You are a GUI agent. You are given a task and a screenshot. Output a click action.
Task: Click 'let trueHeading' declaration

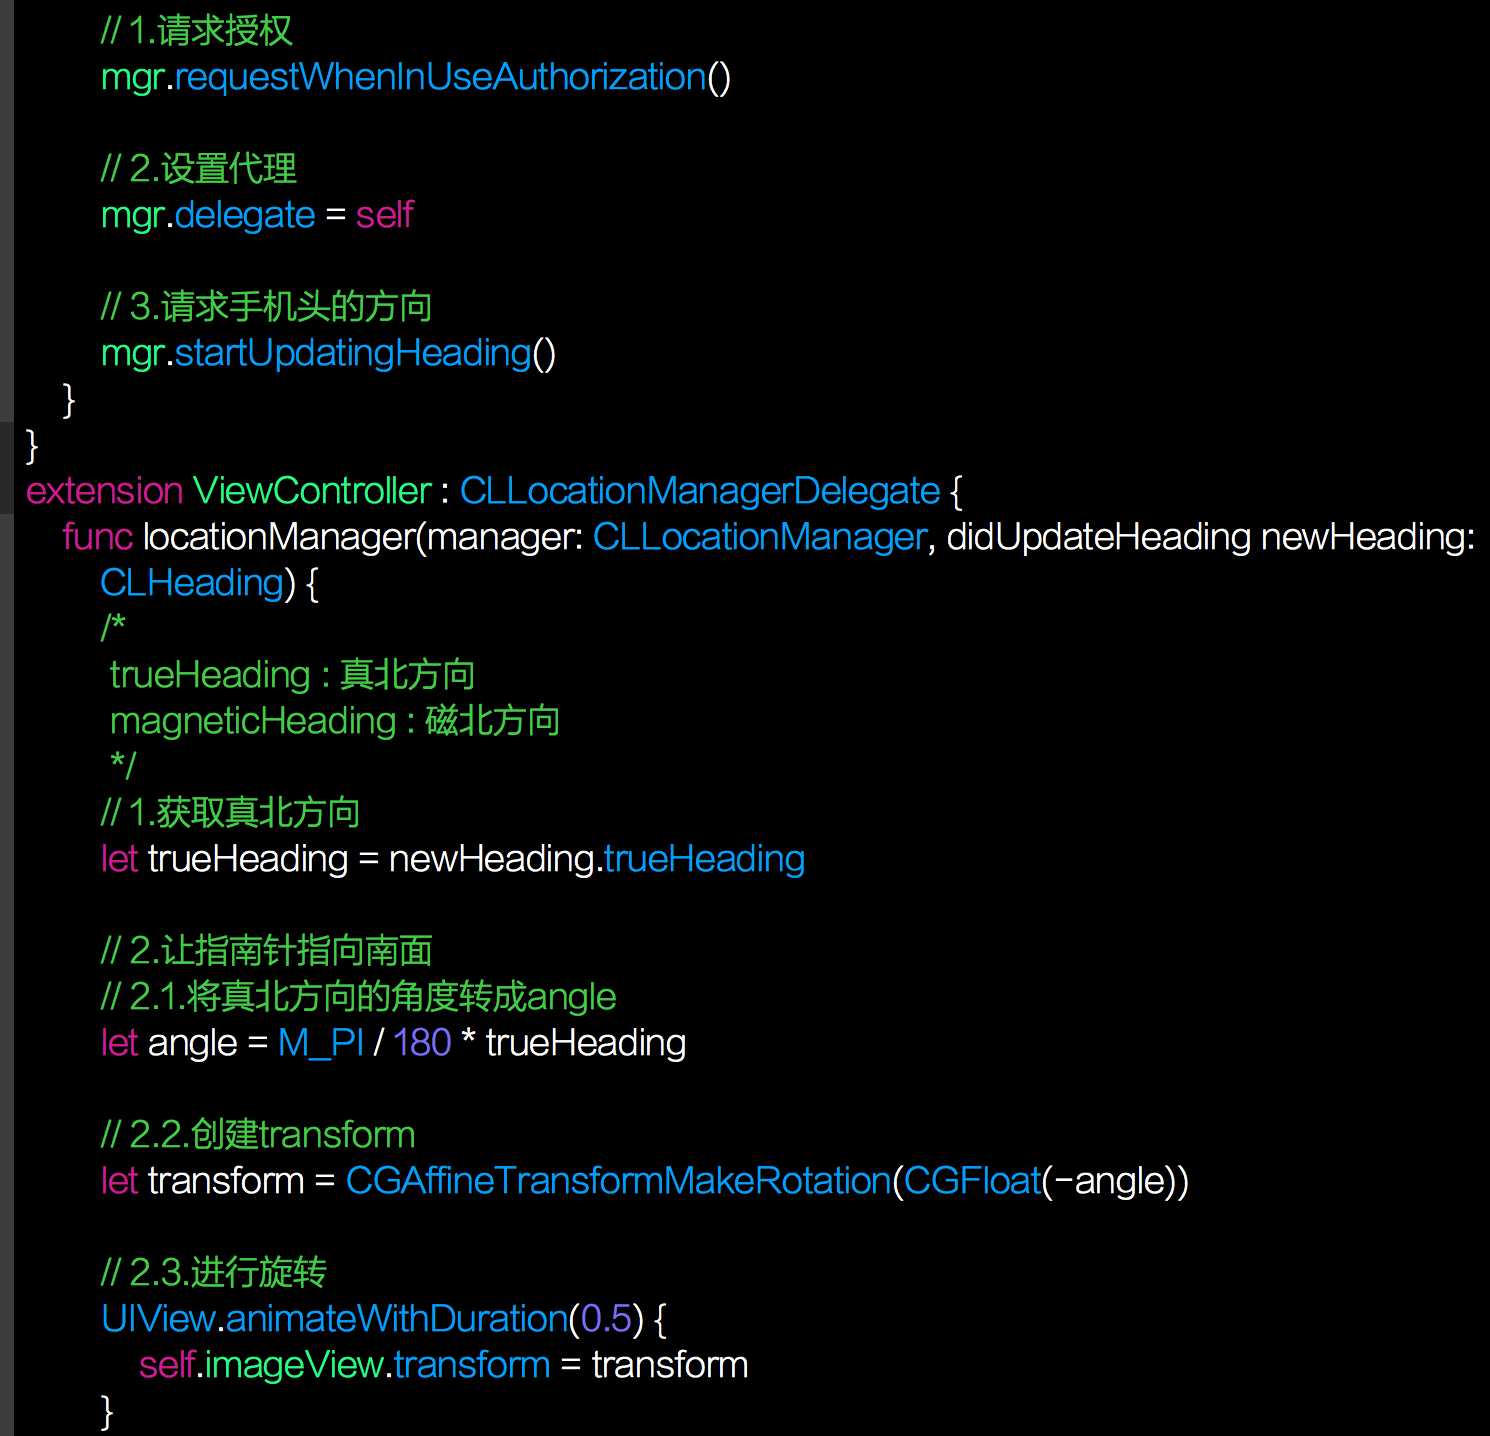pos(225,859)
